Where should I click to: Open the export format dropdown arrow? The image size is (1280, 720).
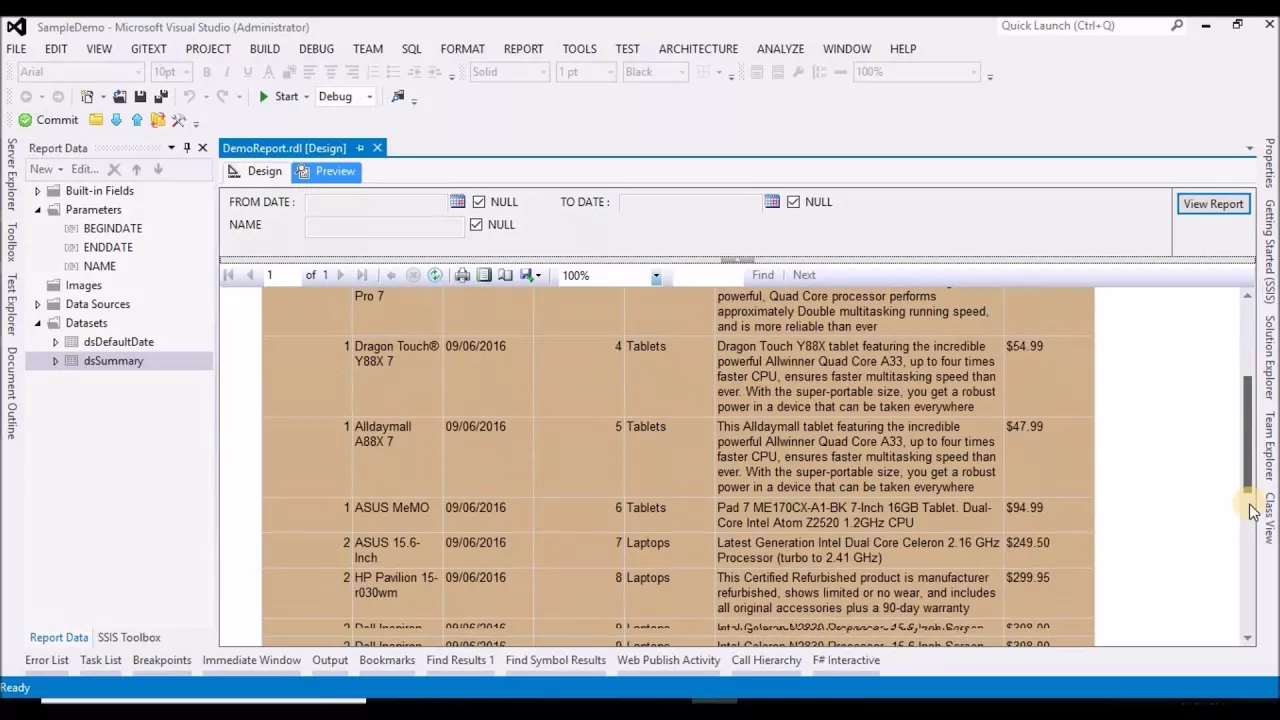pos(538,275)
